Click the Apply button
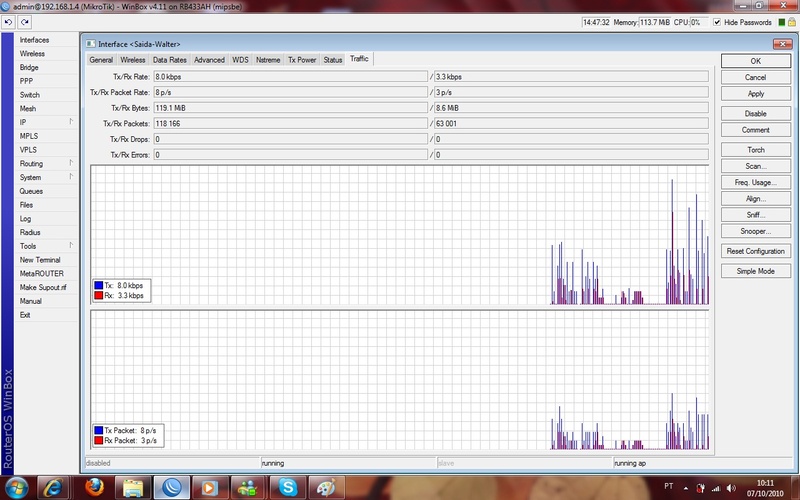 pos(756,93)
